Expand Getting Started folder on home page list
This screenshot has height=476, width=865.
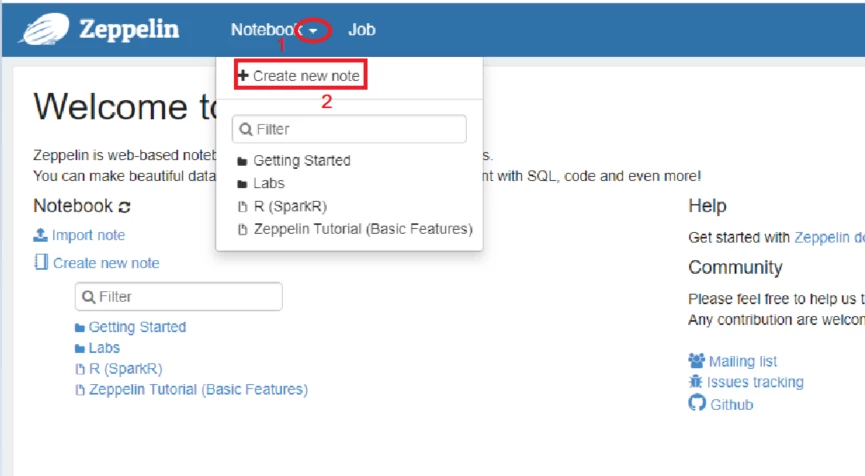point(131,327)
